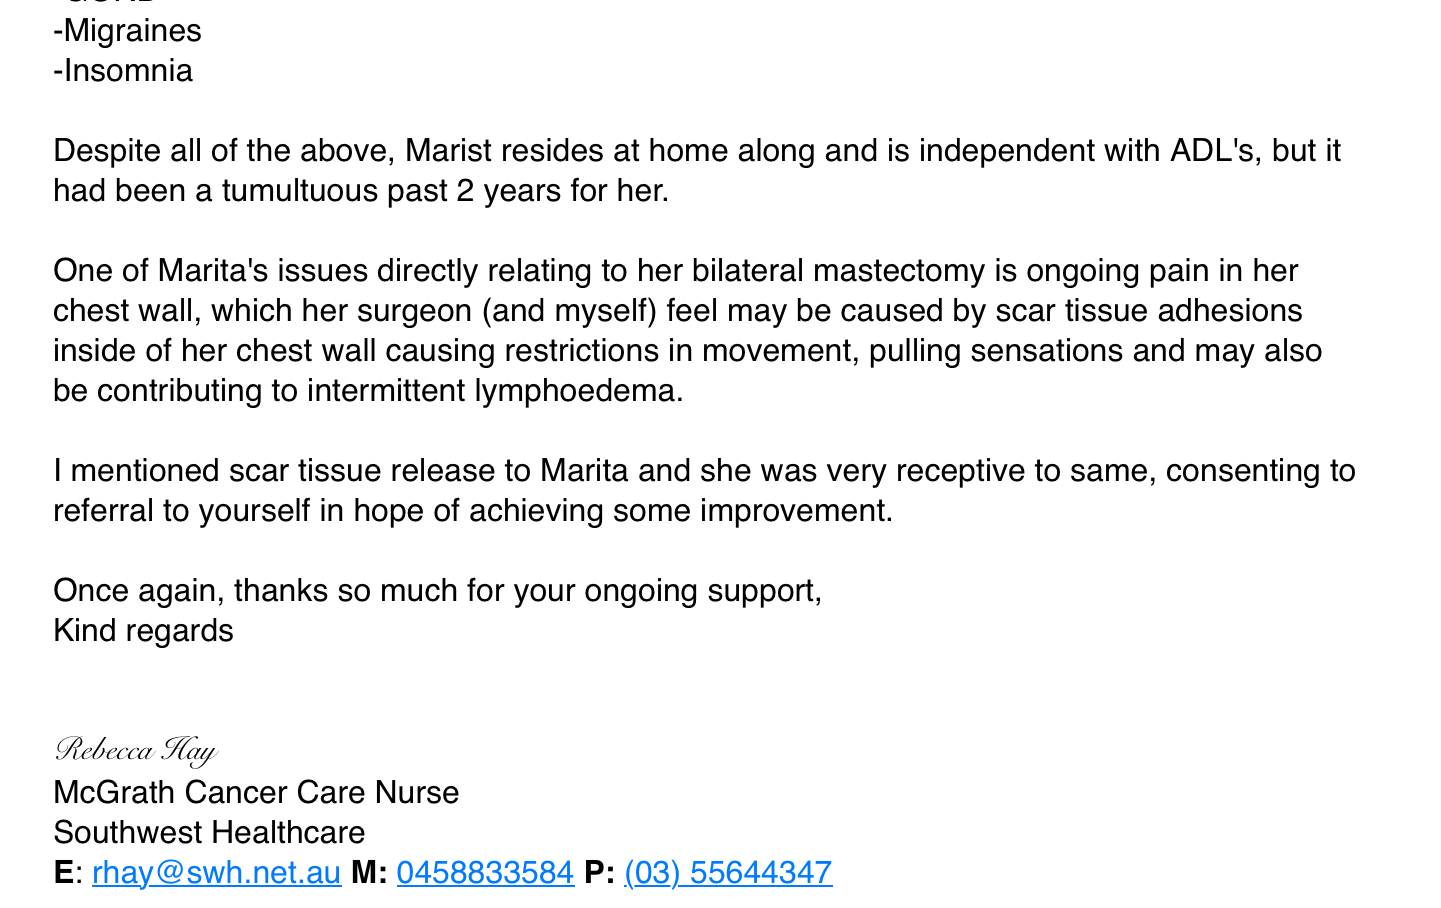Viewport: 1441px width, 908px height.
Task: Click the -Insomnia list entry
Action: pos(123,71)
